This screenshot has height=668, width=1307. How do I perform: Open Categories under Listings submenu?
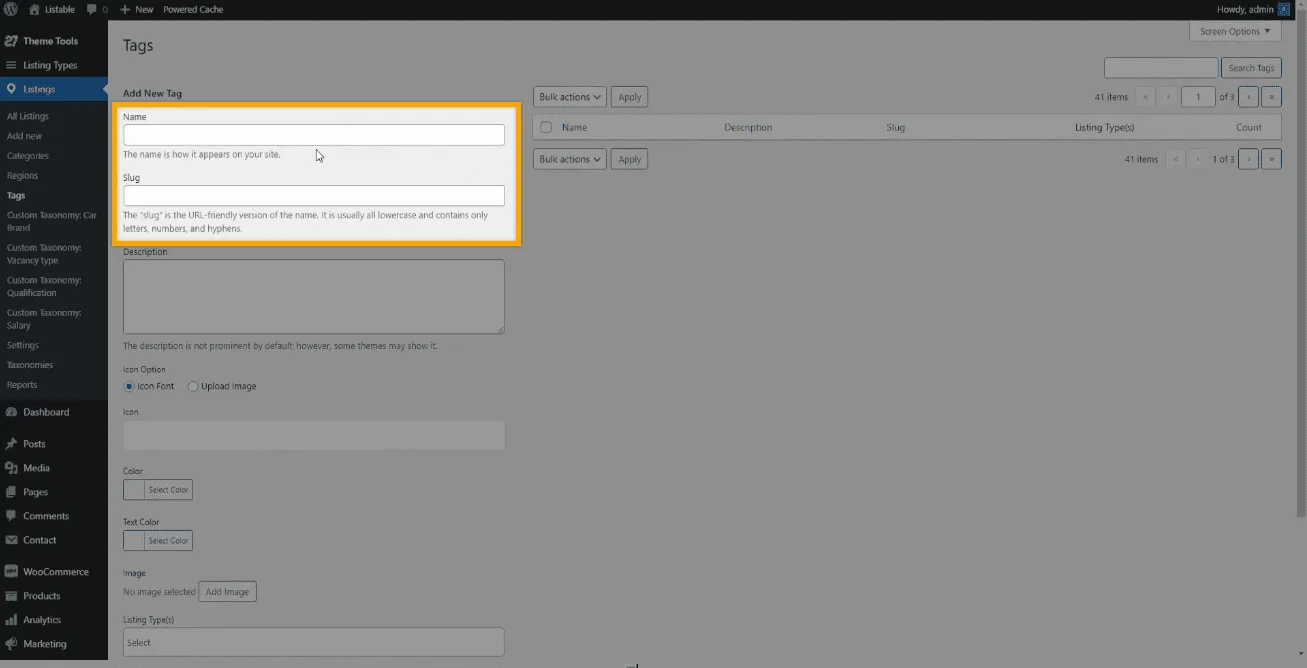tap(28, 156)
